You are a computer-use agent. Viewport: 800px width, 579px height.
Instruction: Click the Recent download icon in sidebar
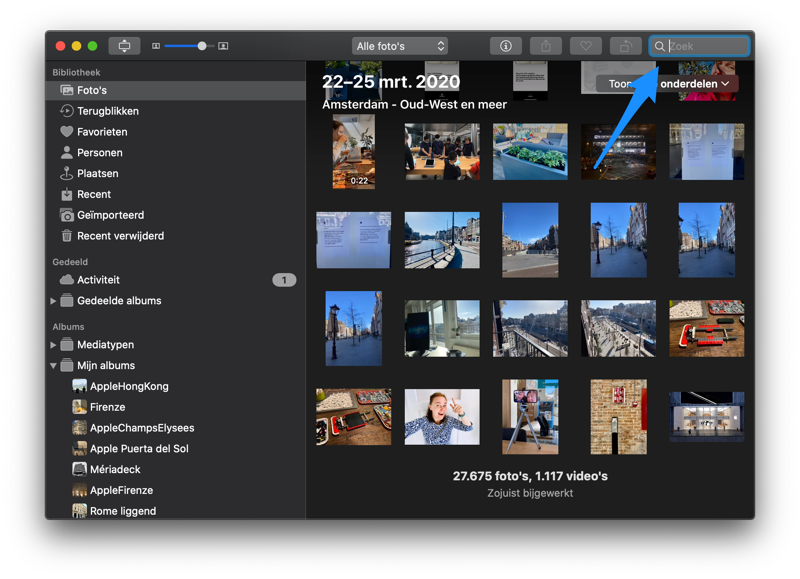coord(66,194)
